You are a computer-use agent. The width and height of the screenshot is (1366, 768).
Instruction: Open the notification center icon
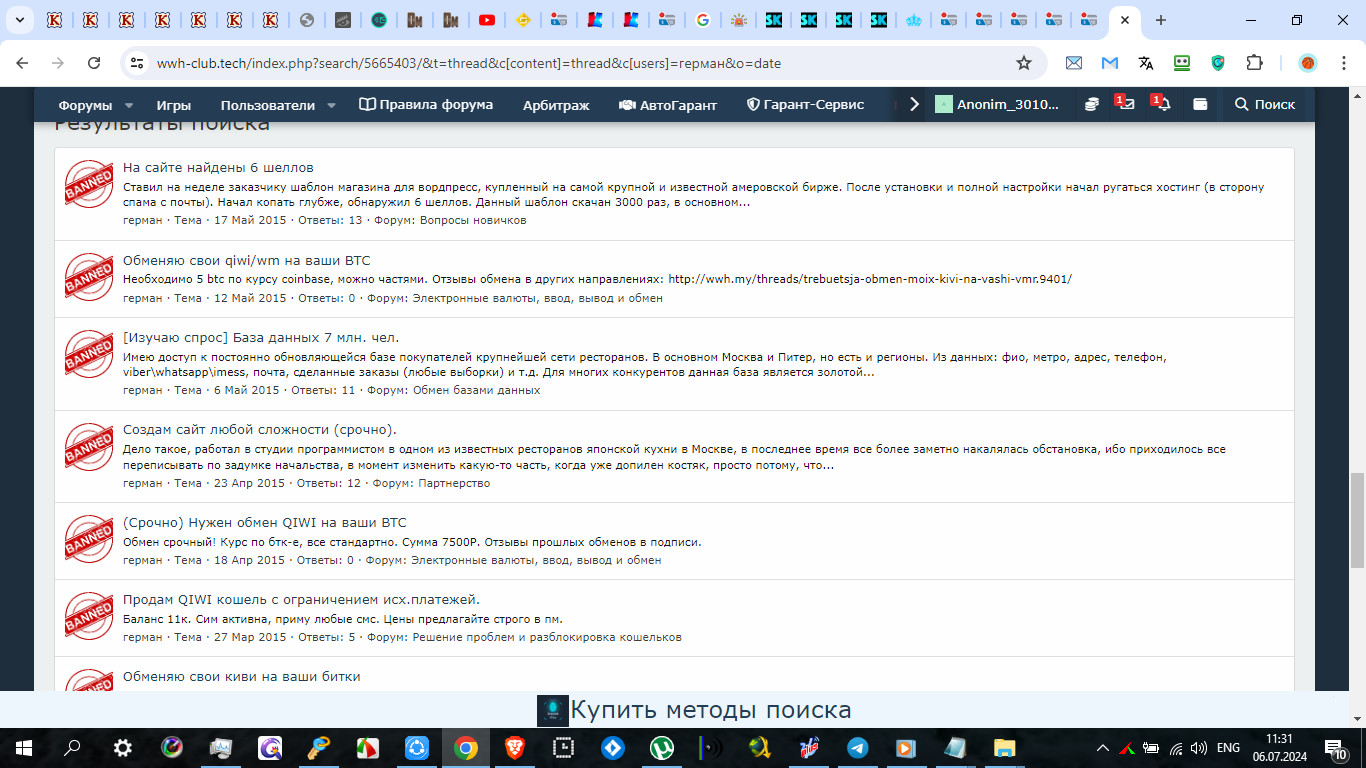point(1336,747)
